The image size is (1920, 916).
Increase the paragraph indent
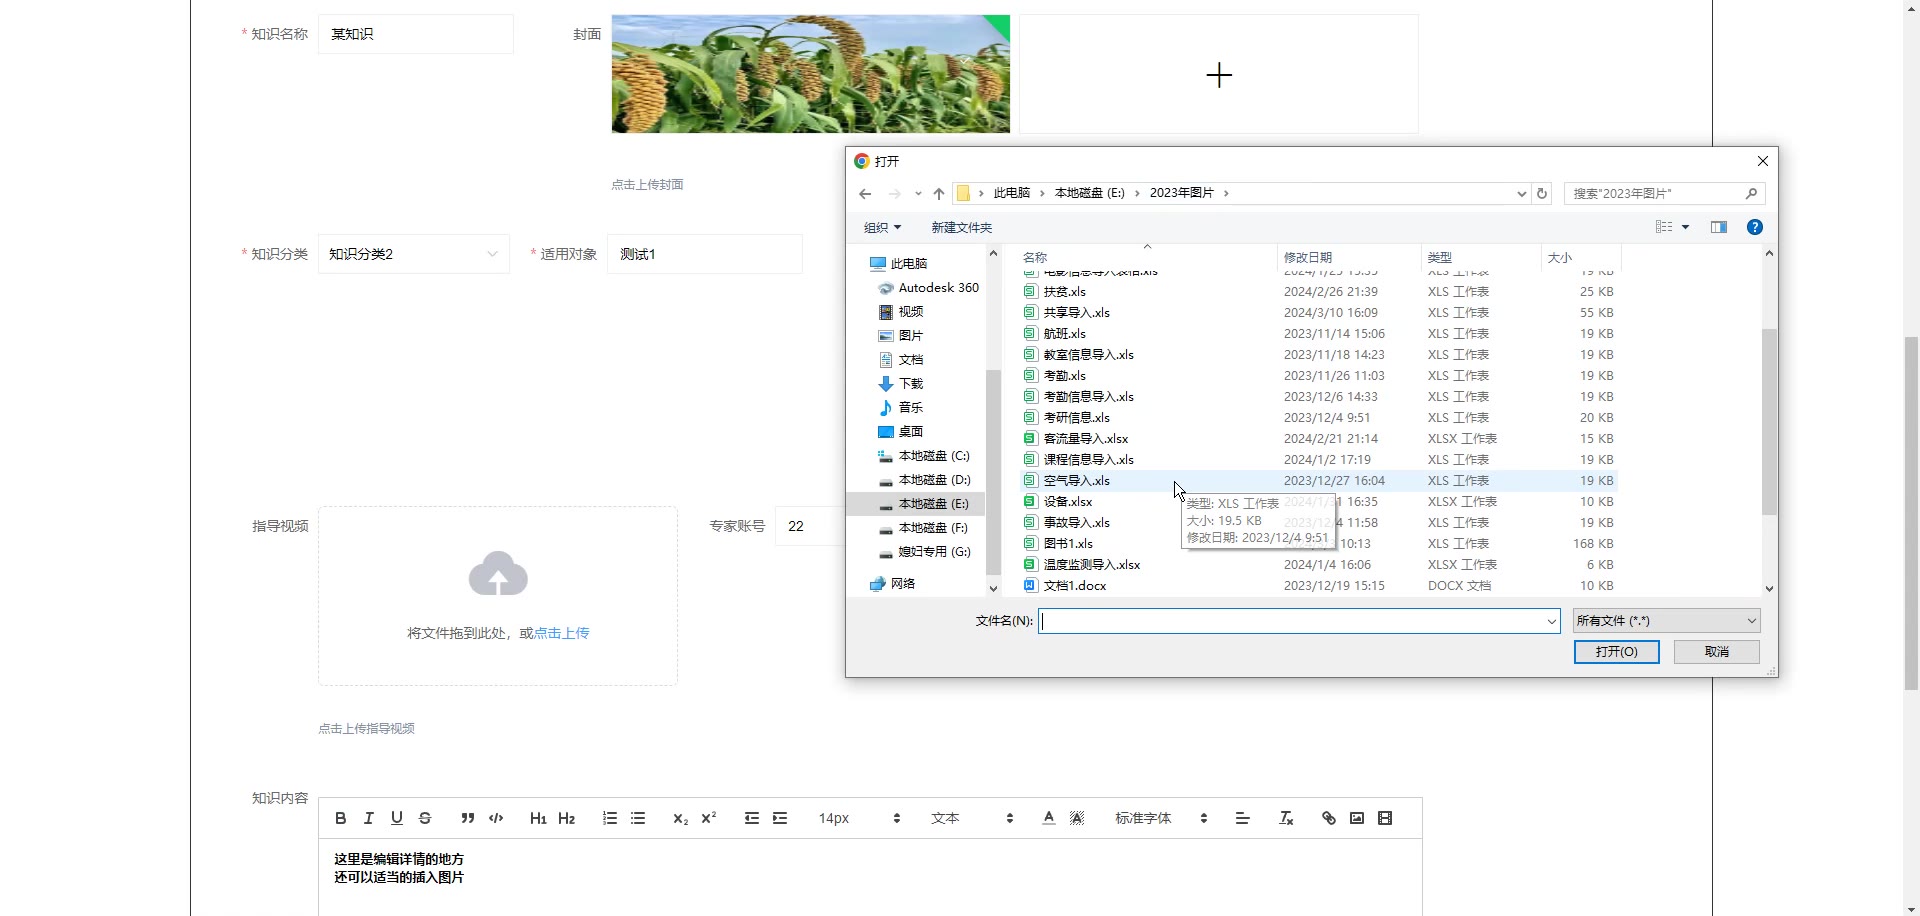coord(780,818)
